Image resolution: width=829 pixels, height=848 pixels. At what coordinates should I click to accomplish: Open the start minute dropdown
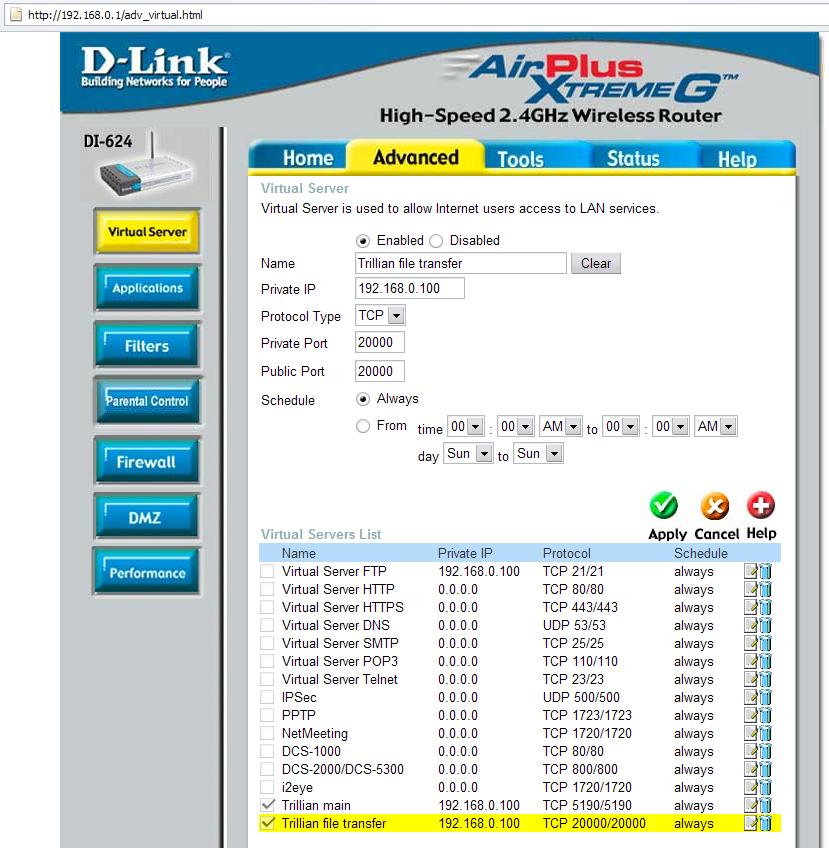pyautogui.click(x=516, y=427)
